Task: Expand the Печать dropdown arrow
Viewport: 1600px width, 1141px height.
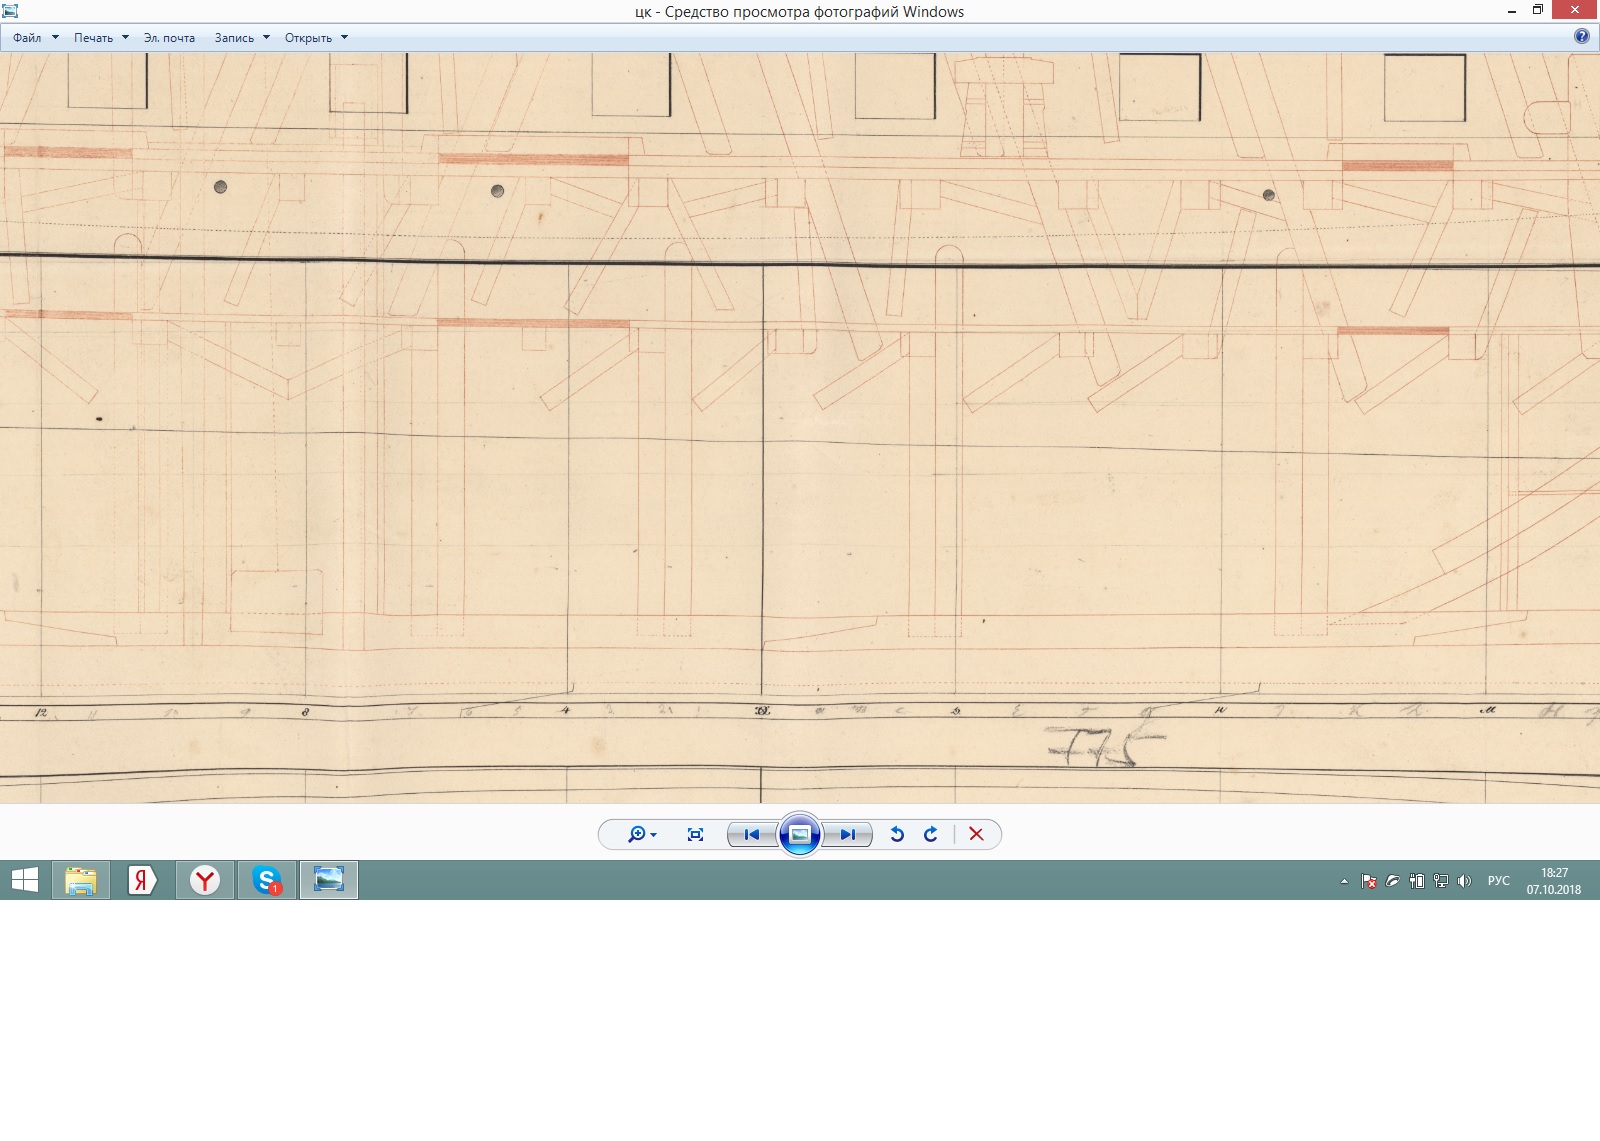Action: tap(125, 38)
